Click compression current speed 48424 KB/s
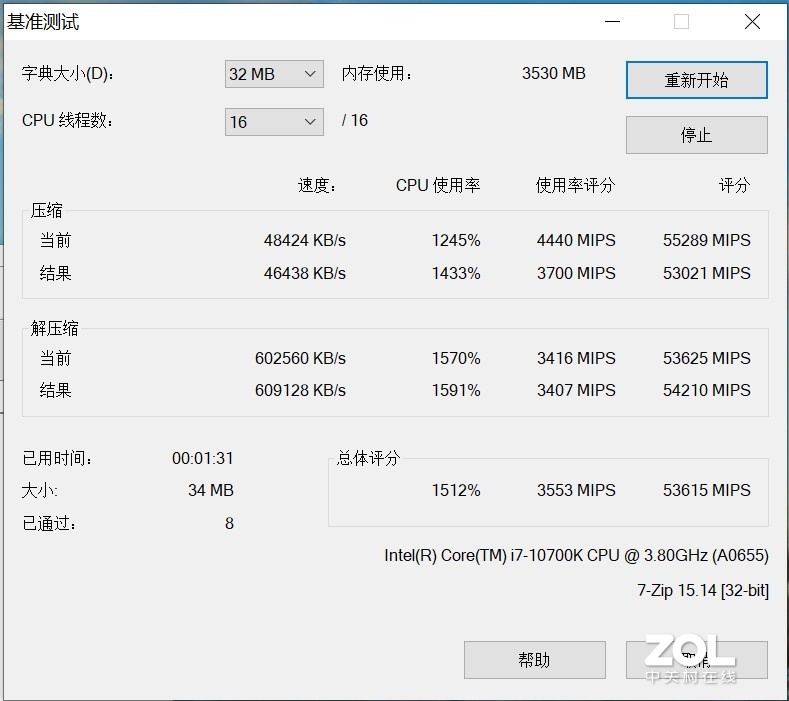Viewport: 789px width, 701px height. pyautogui.click(x=305, y=240)
